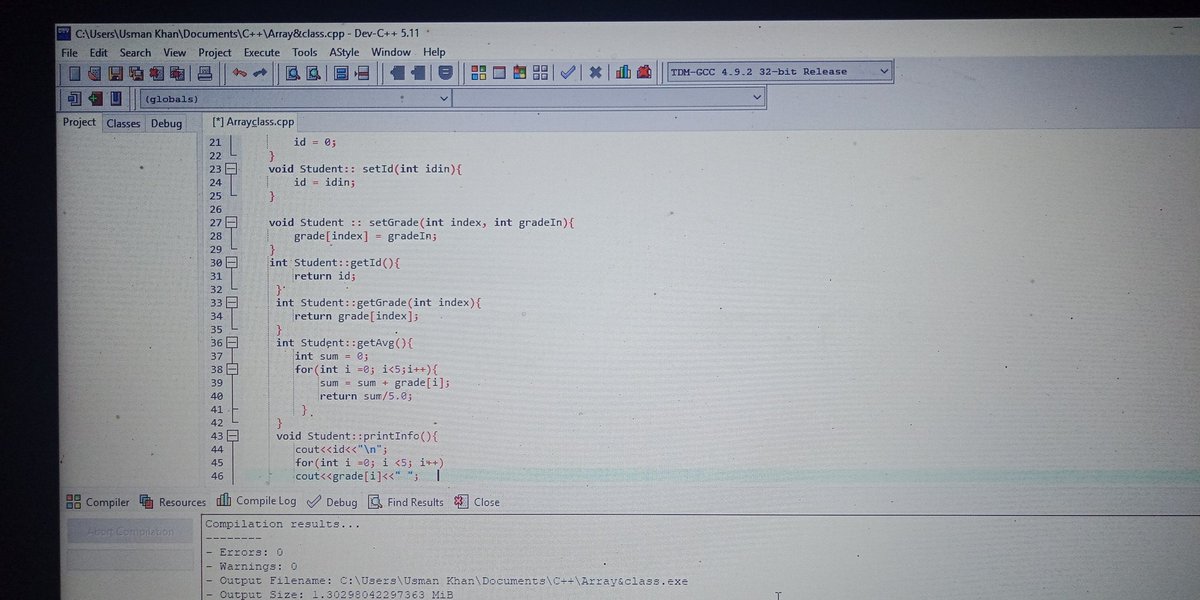Open the File menu
Screen dimensions: 1200x600
(69, 53)
